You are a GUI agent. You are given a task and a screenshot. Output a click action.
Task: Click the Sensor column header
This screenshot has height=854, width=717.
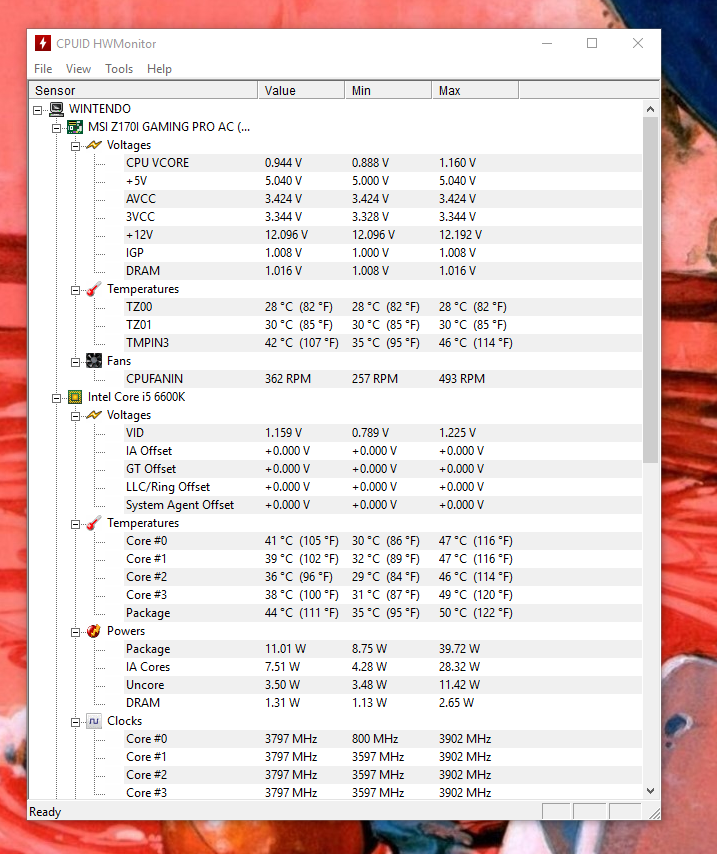[143, 90]
